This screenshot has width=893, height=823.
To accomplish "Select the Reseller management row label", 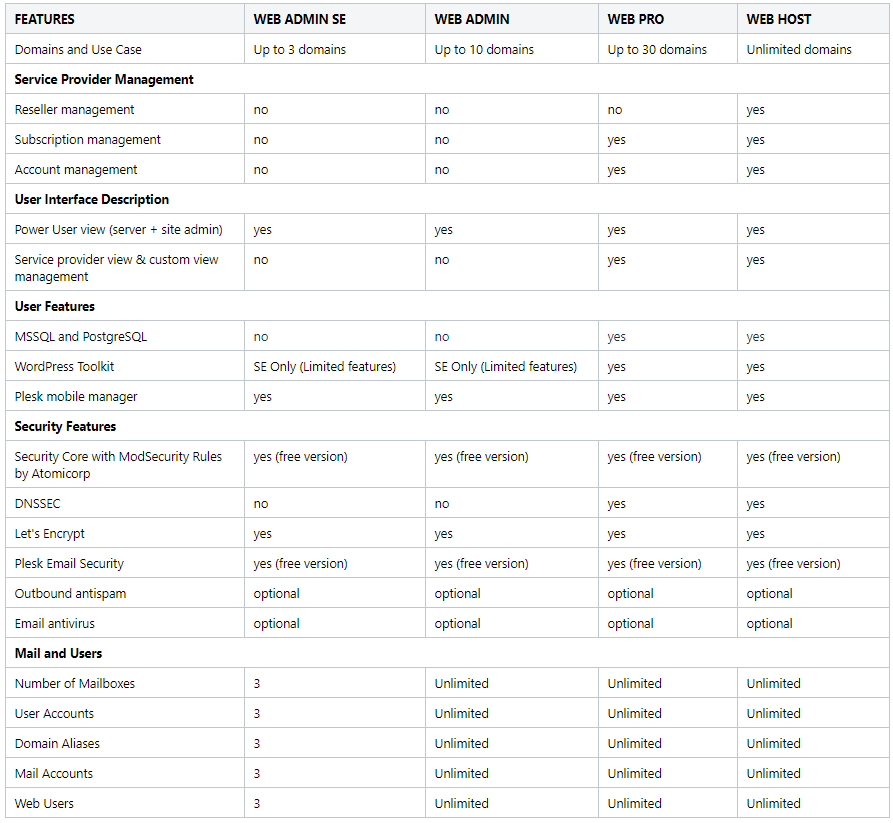I will click(75, 109).
